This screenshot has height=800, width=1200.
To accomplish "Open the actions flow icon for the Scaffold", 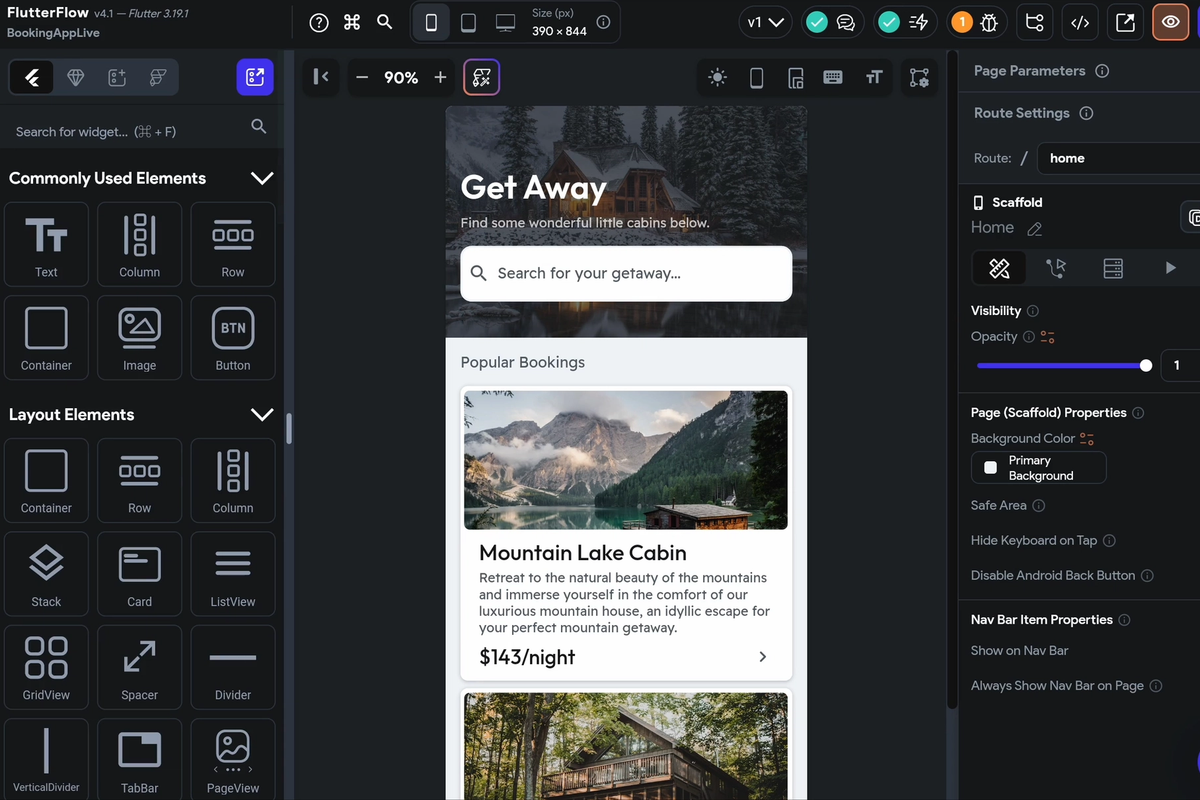I will [1056, 268].
